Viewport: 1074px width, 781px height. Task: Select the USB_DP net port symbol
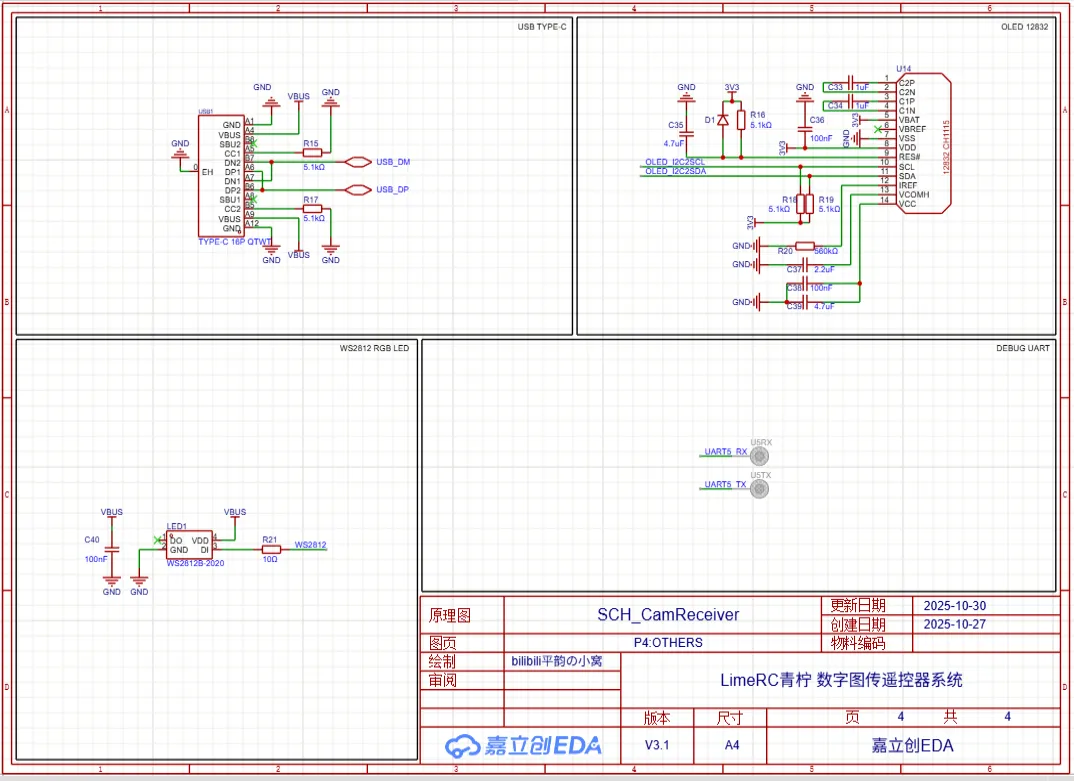pos(357,189)
